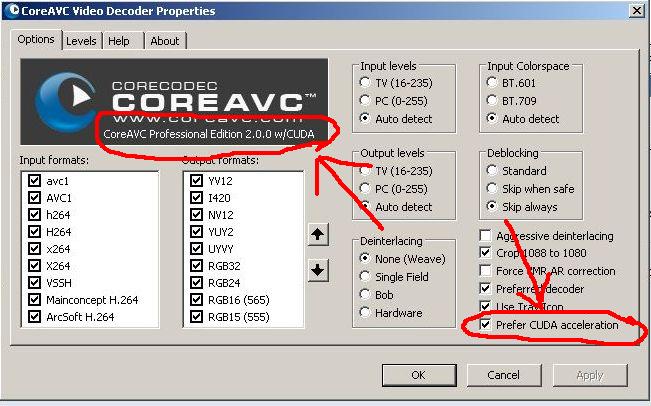
Task: Select BT.601 input colorspace
Action: (492, 83)
